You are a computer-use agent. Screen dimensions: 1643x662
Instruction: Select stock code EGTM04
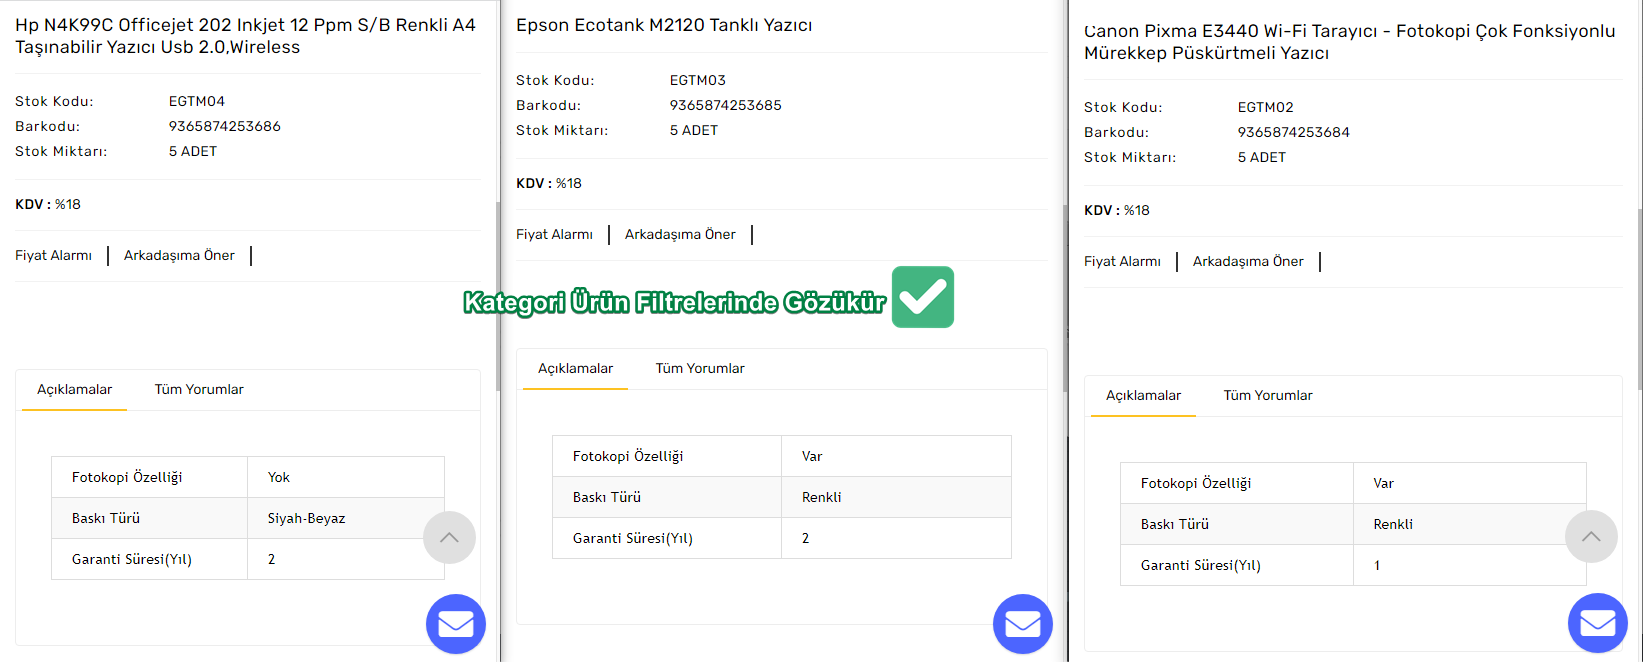click(197, 101)
